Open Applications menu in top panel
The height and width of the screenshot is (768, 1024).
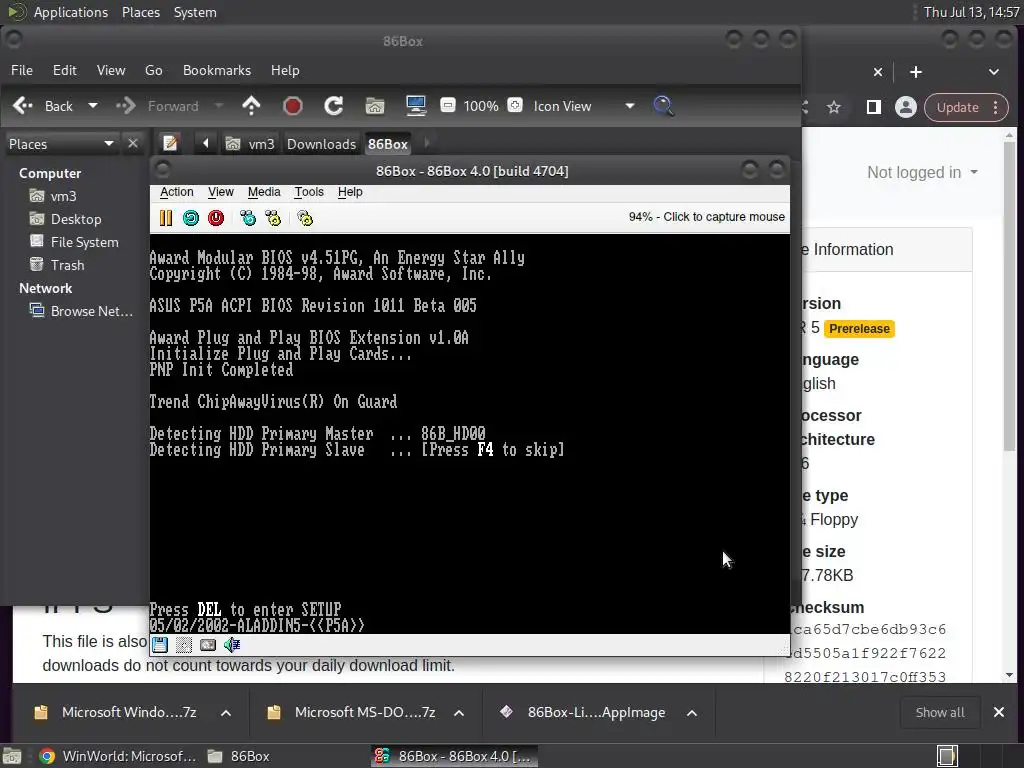[x=71, y=12]
